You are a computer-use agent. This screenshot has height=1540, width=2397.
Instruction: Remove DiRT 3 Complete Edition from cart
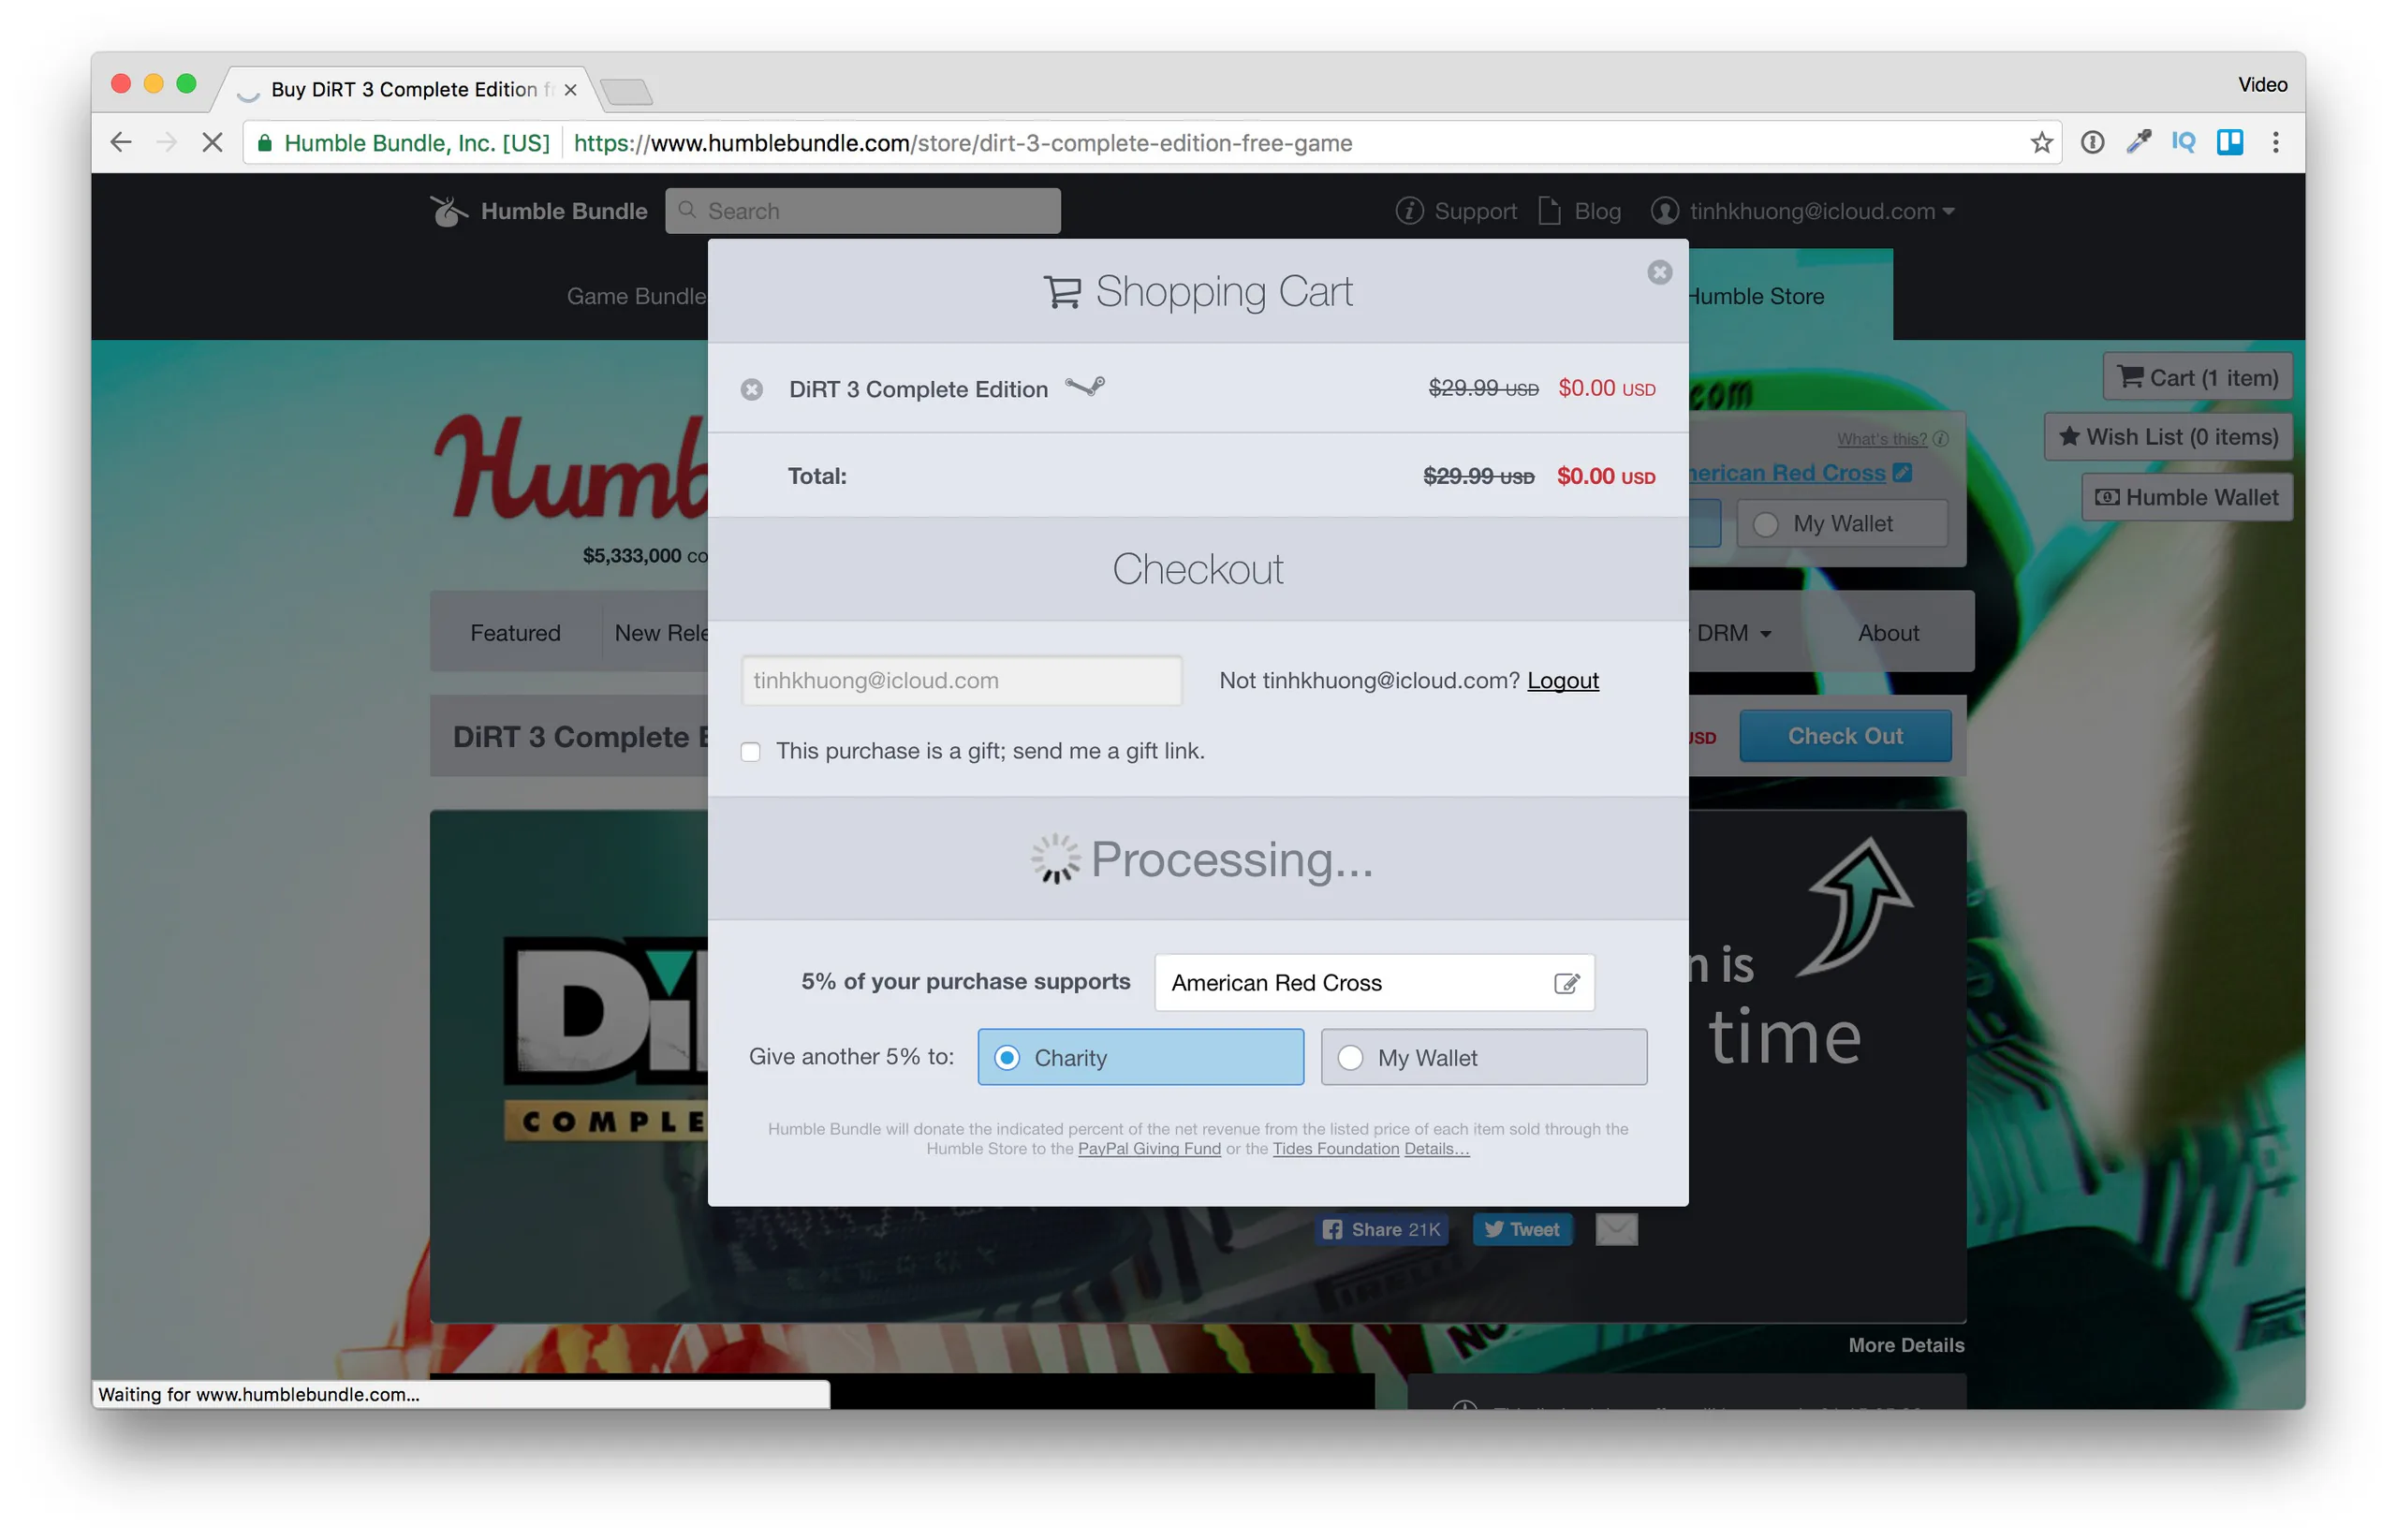752,389
